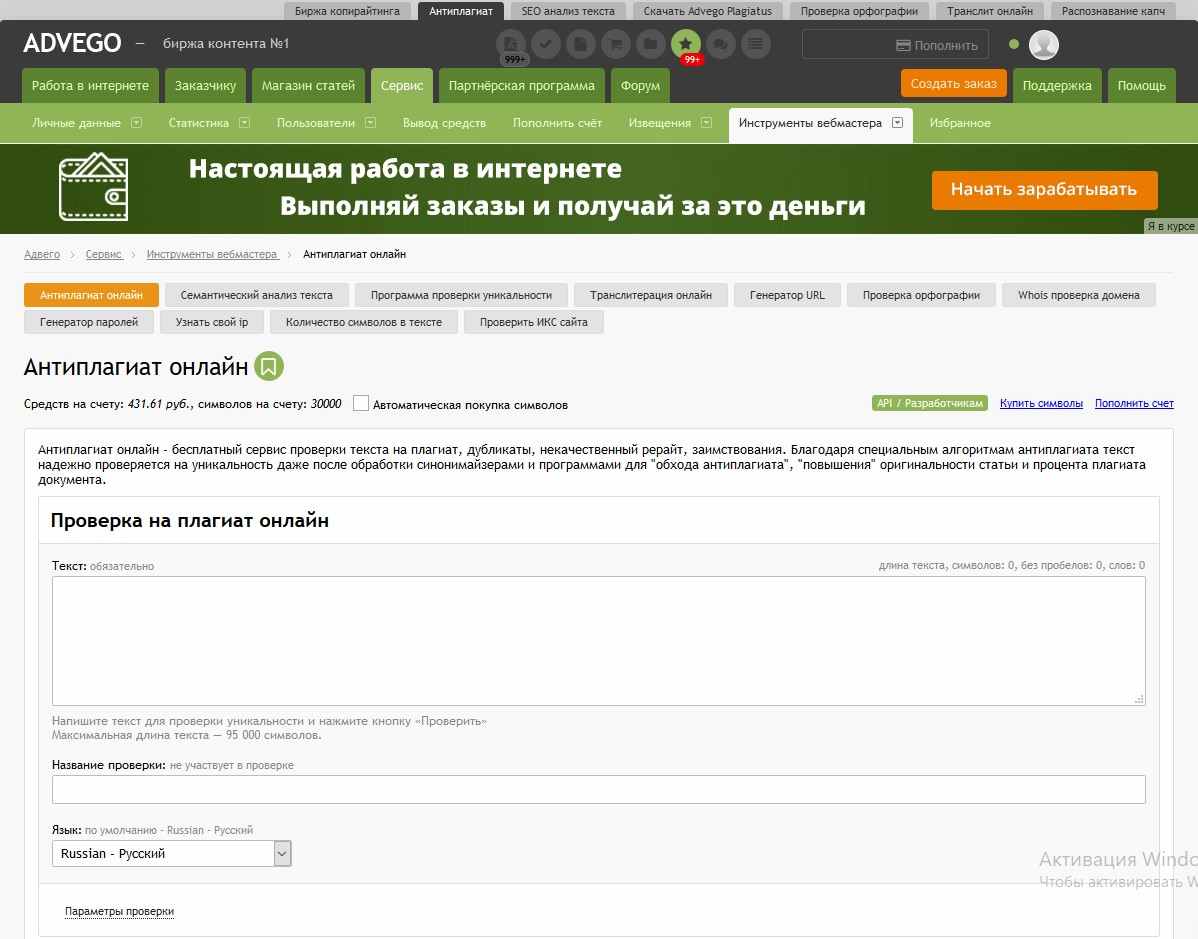Click into the Название проверки input field
The height and width of the screenshot is (939, 1198).
598,789
